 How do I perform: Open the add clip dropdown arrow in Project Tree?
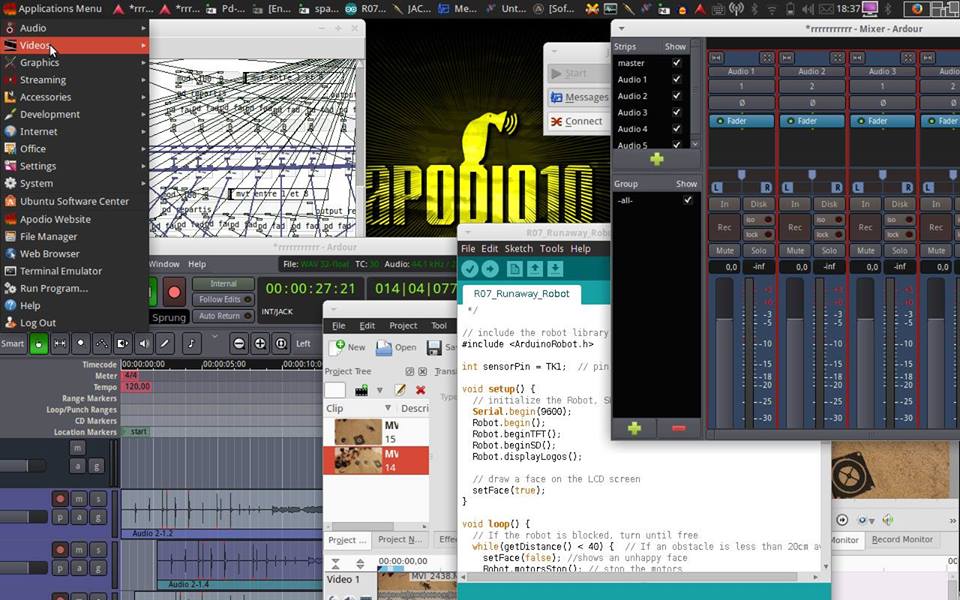[x=378, y=390]
